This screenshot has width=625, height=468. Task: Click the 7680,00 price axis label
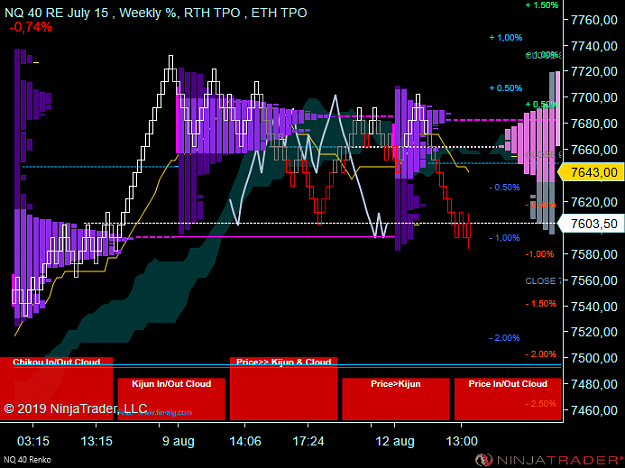(594, 124)
